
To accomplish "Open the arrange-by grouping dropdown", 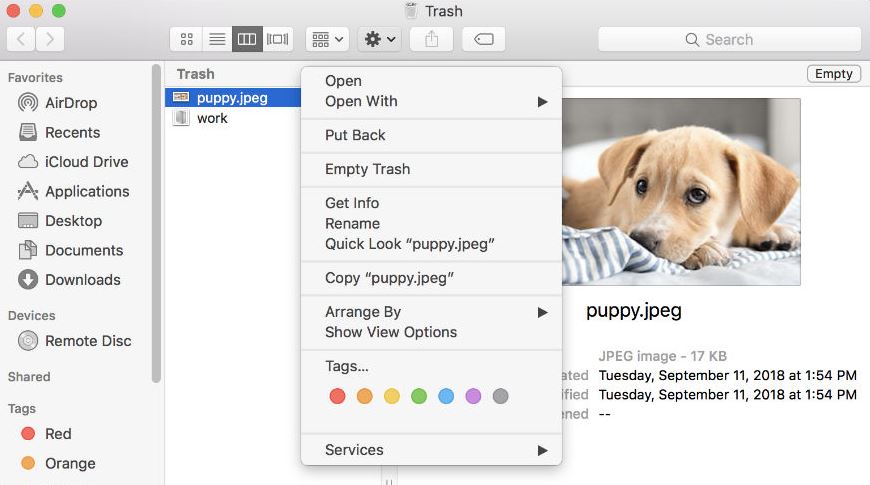I will click(327, 39).
